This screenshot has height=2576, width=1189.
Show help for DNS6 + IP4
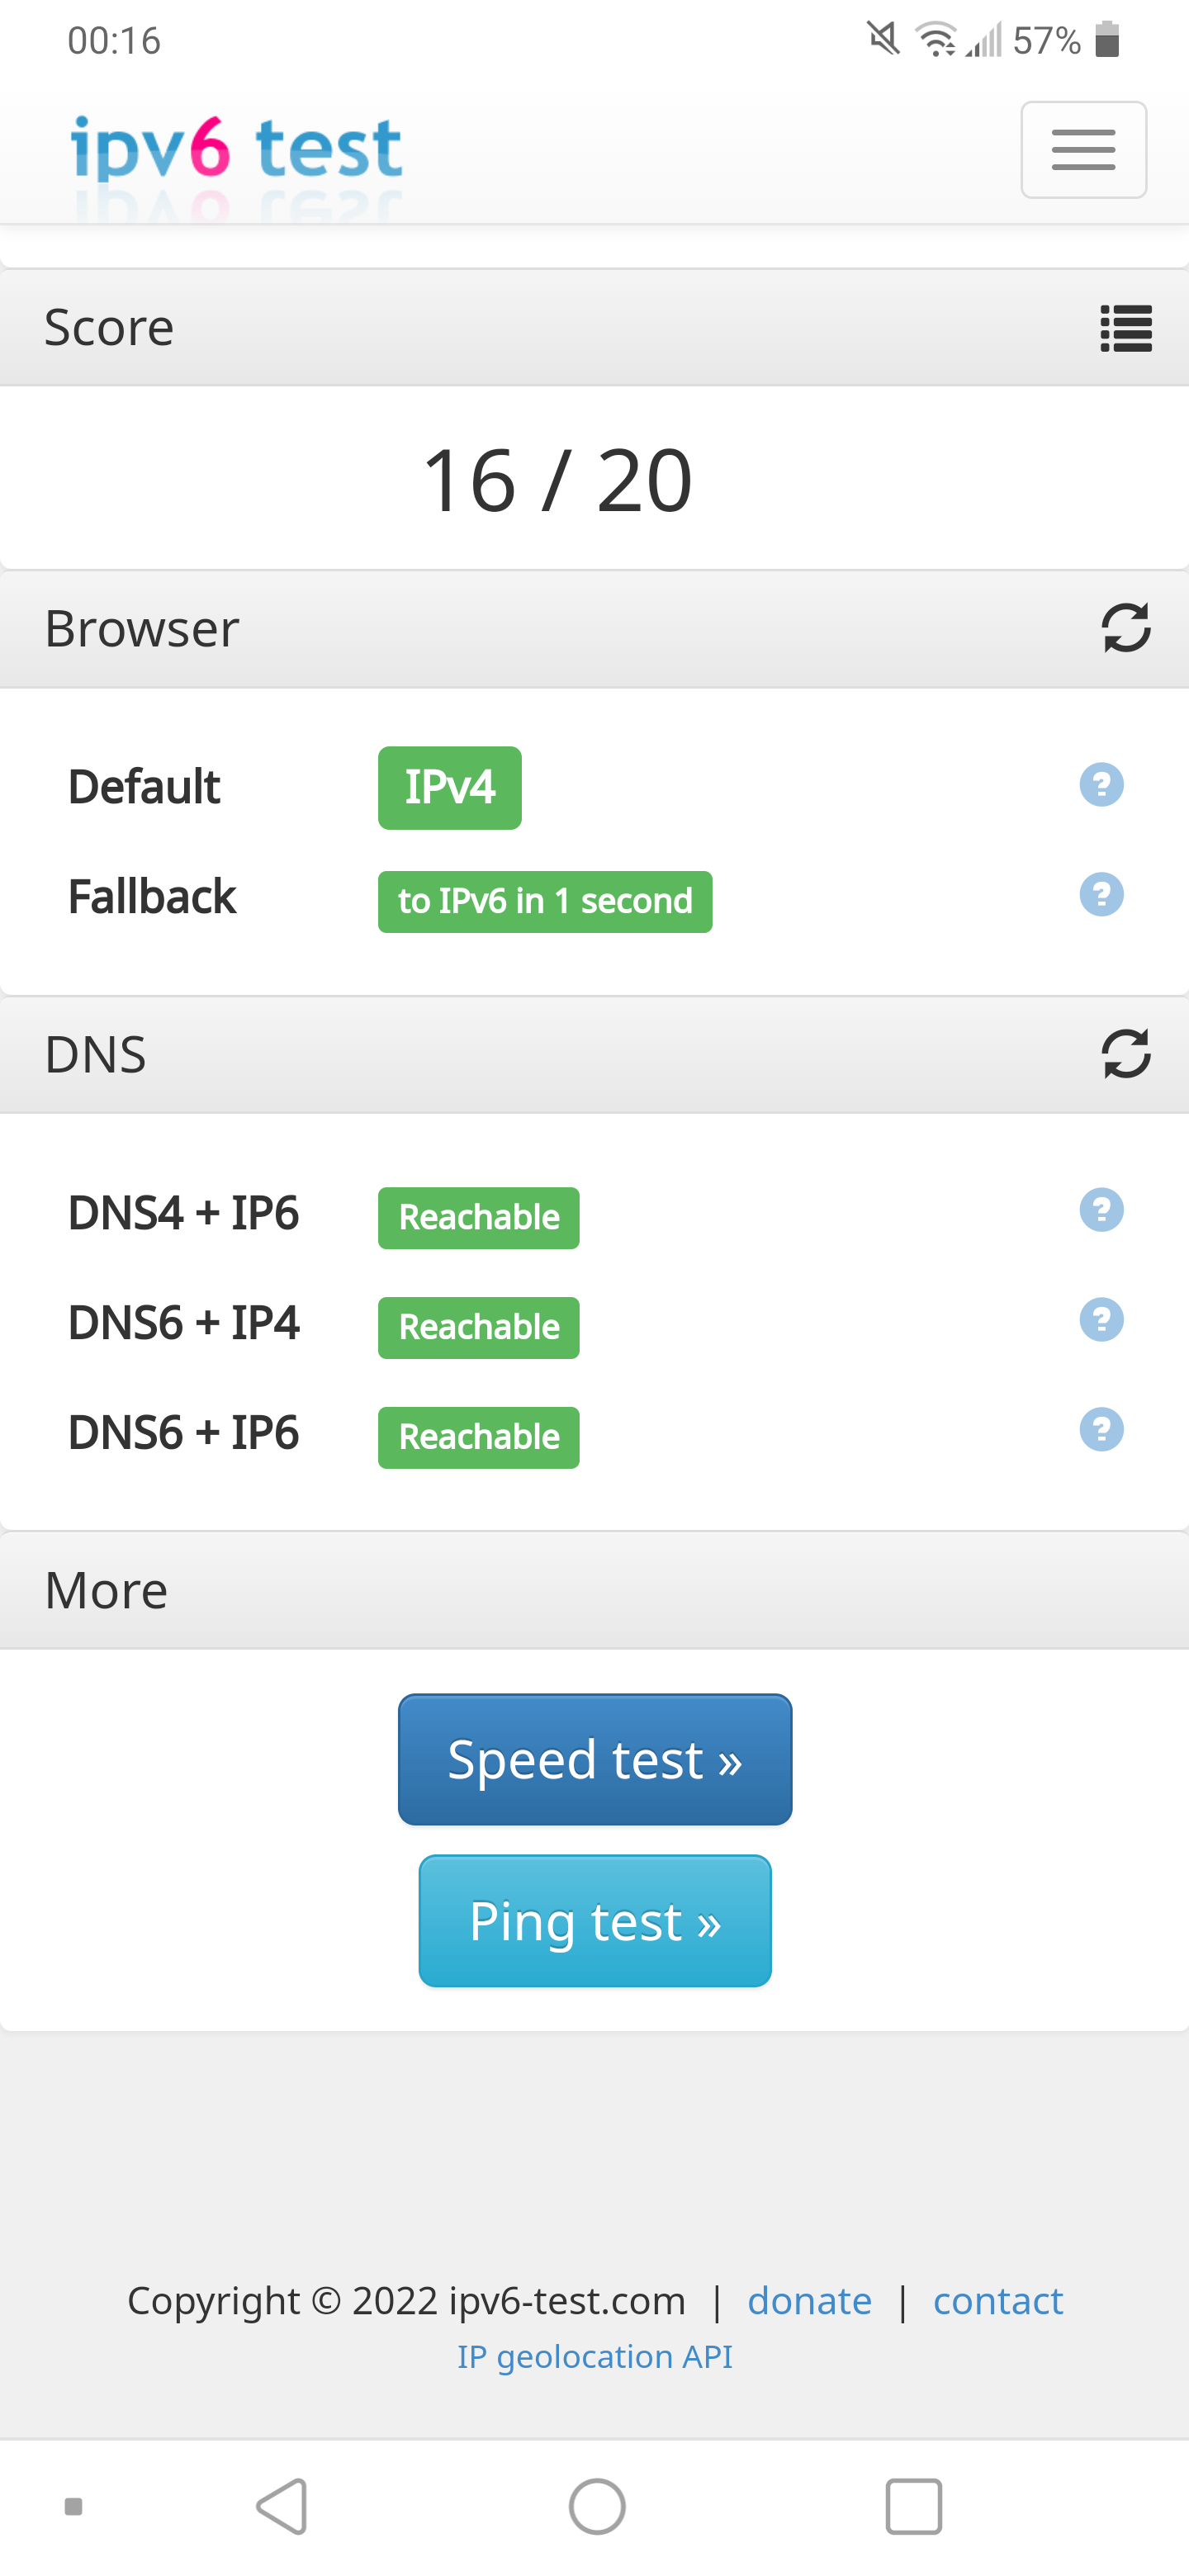(1102, 1320)
